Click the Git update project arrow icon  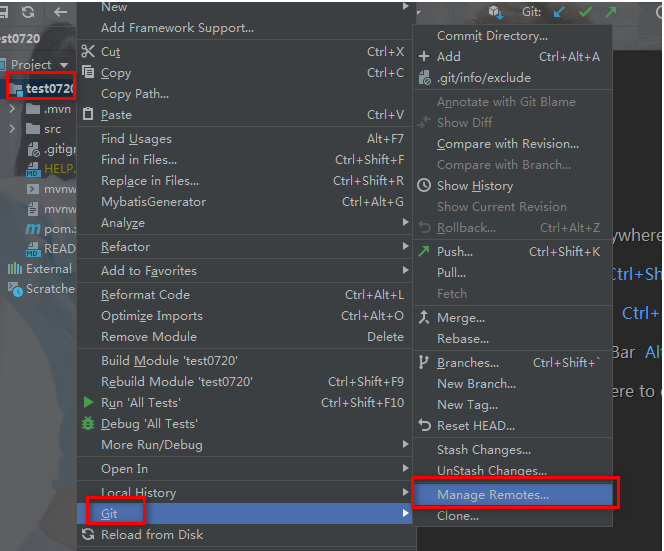point(560,12)
